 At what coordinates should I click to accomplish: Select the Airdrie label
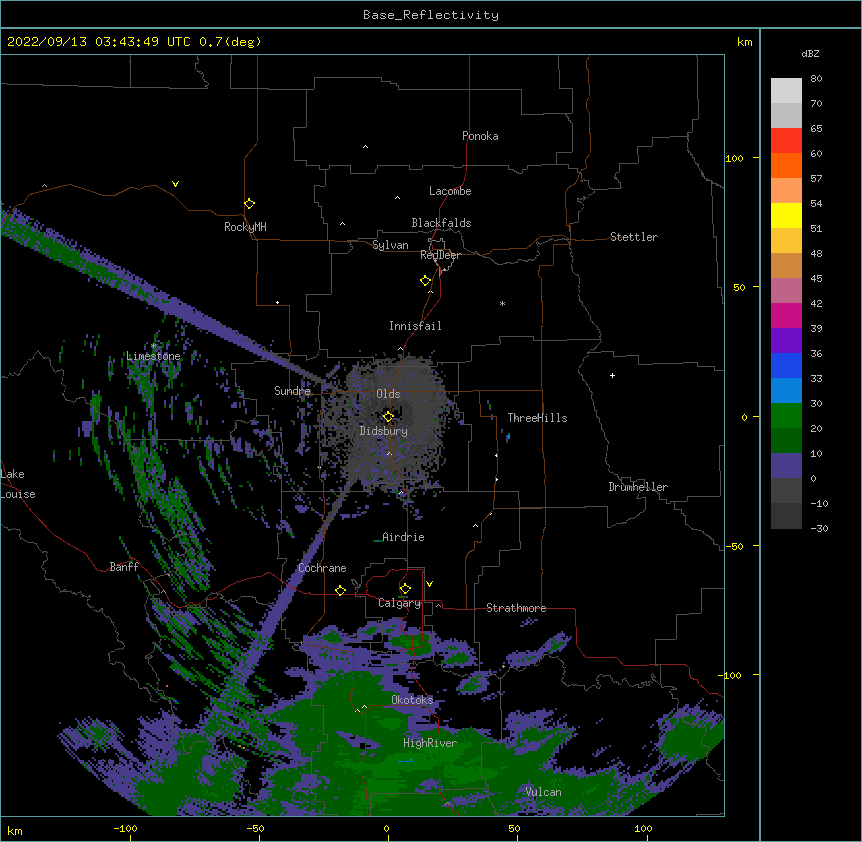[403, 537]
